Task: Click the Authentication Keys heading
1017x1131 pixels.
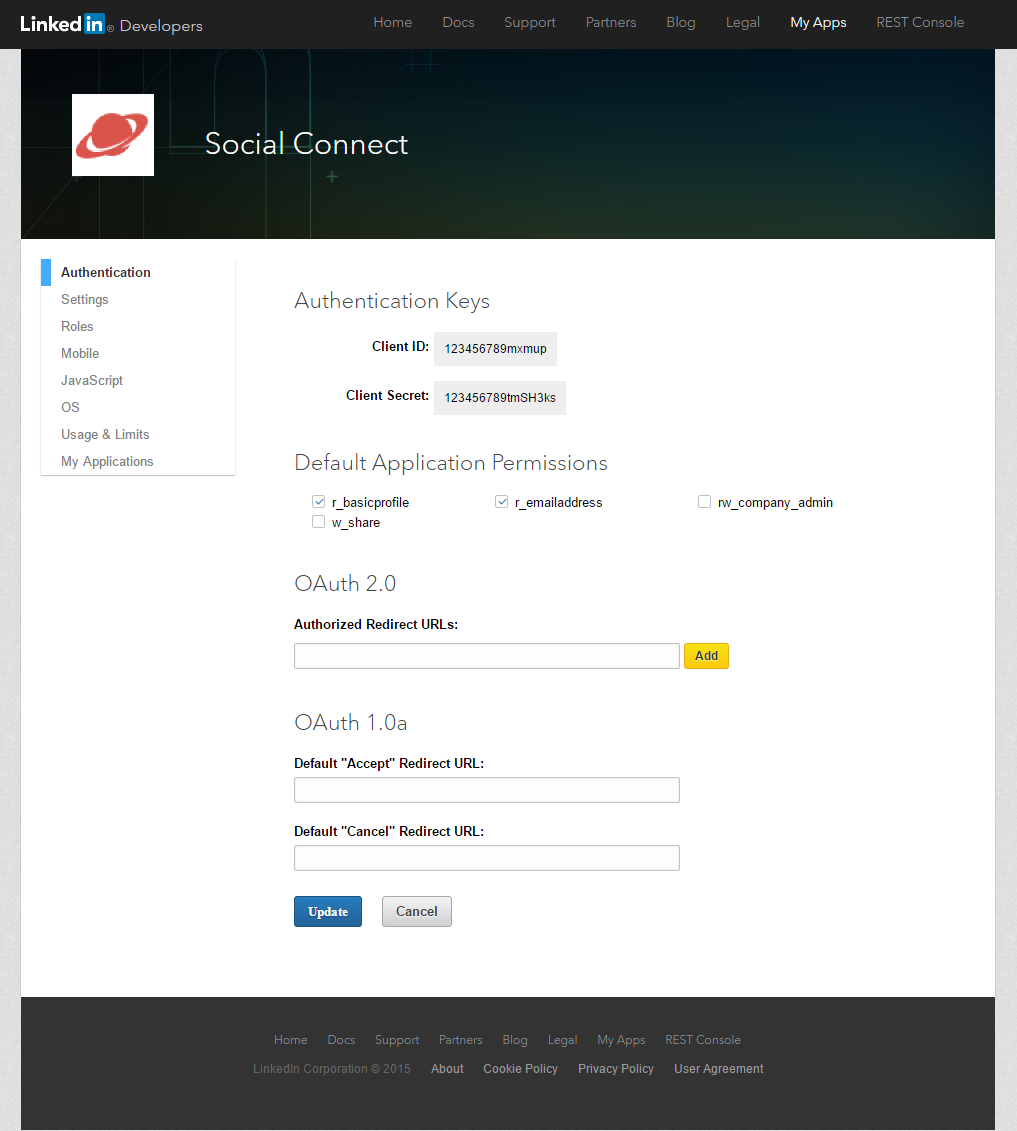Action: 392,301
